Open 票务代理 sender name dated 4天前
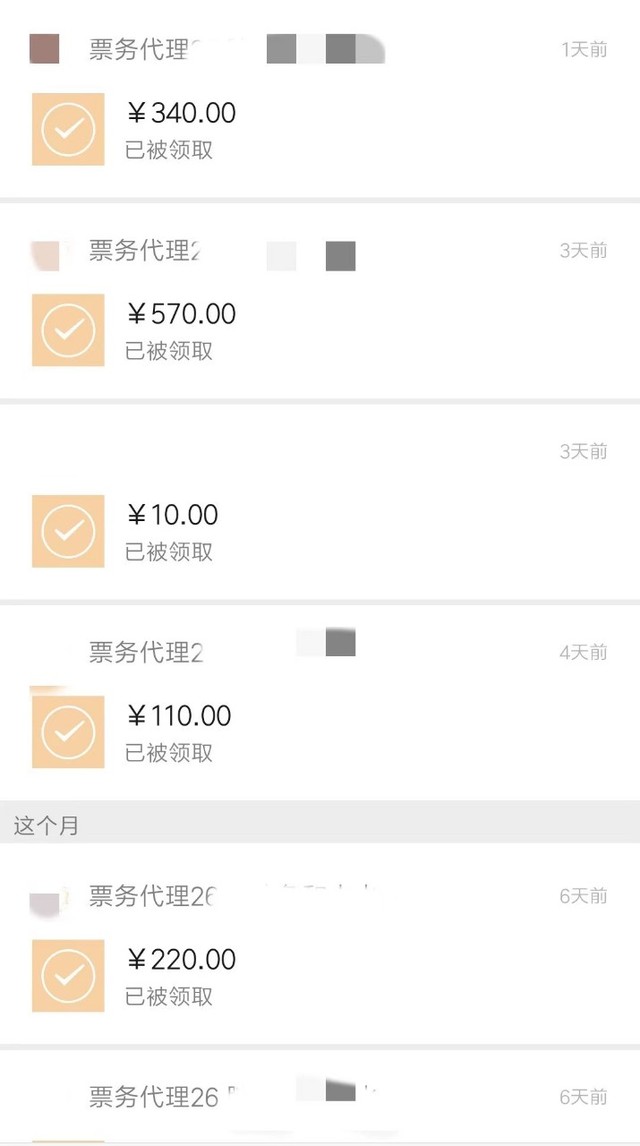The image size is (640, 1146). coord(146,653)
